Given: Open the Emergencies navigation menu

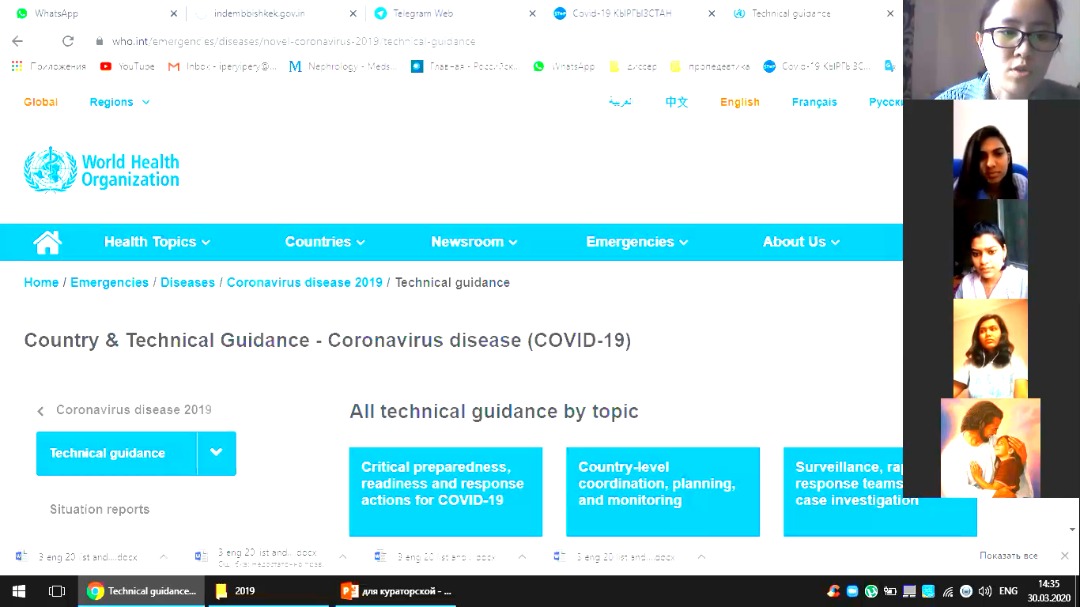Looking at the screenshot, I should tap(637, 242).
